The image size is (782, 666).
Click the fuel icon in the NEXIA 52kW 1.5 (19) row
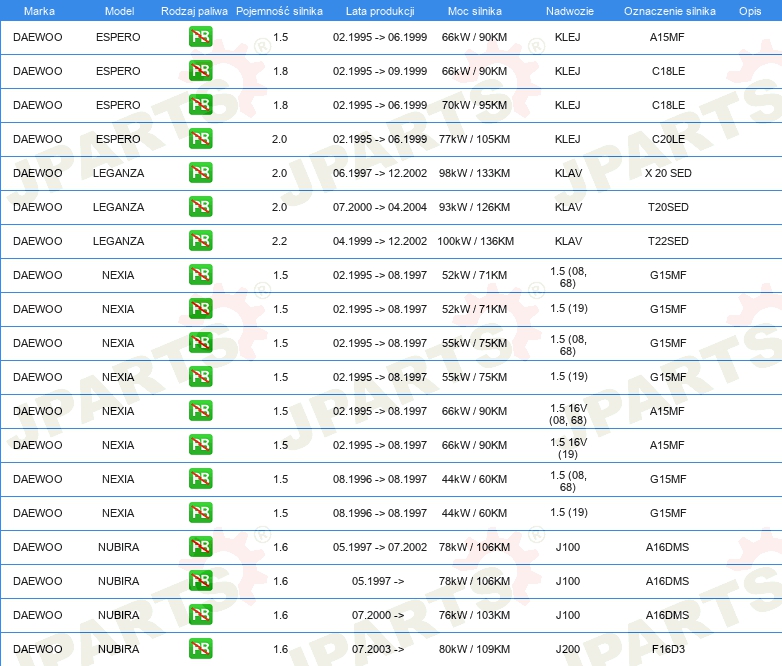click(x=200, y=309)
